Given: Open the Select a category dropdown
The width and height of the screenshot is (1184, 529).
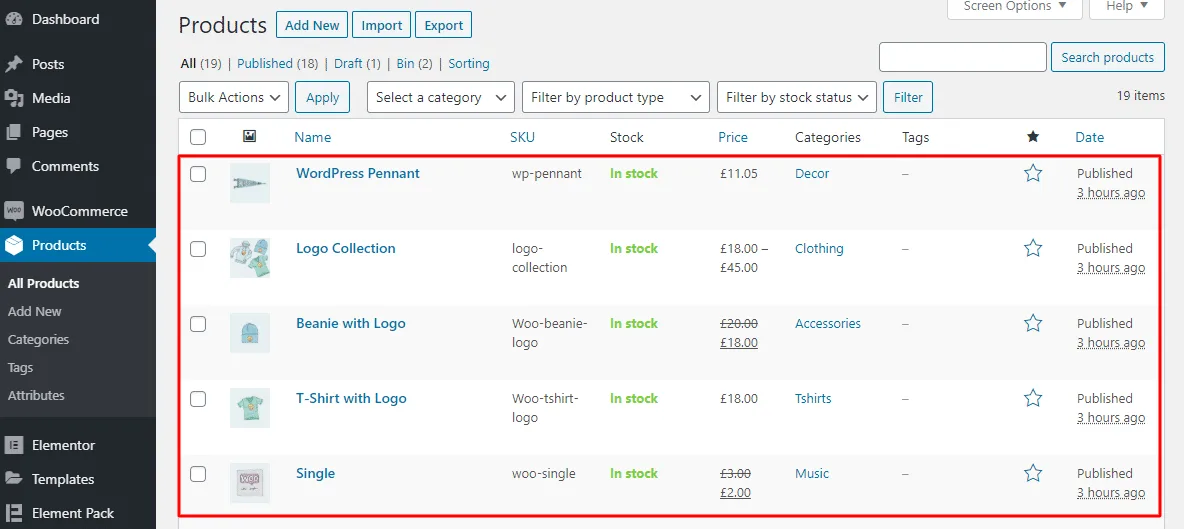Looking at the screenshot, I should [441, 97].
